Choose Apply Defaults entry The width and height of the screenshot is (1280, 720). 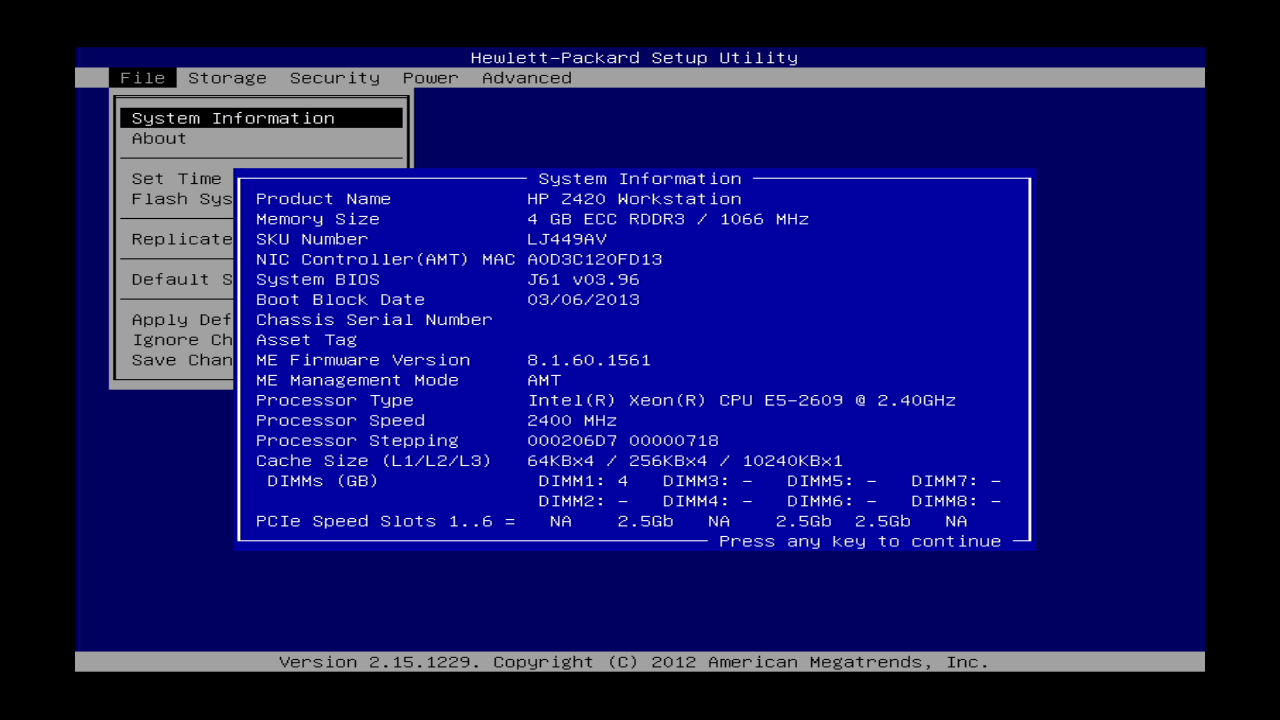[182, 320]
